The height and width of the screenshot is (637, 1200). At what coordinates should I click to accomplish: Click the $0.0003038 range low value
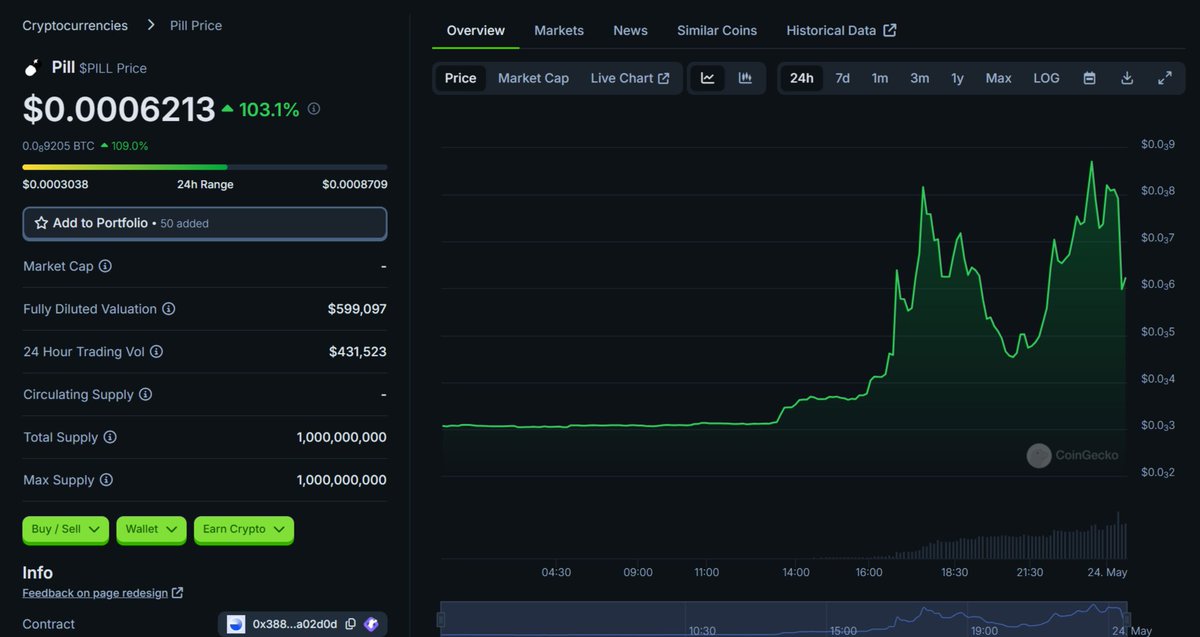click(55, 184)
